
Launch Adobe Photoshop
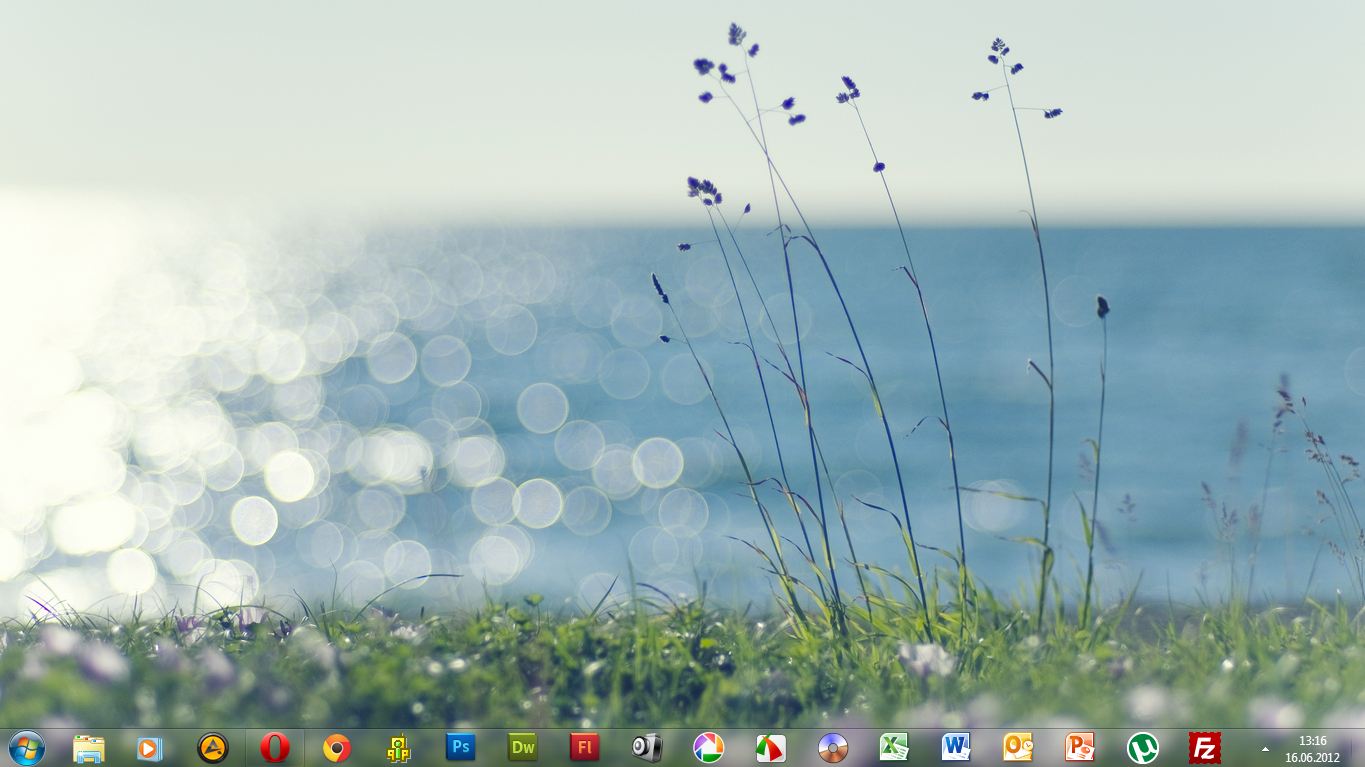[x=460, y=747]
